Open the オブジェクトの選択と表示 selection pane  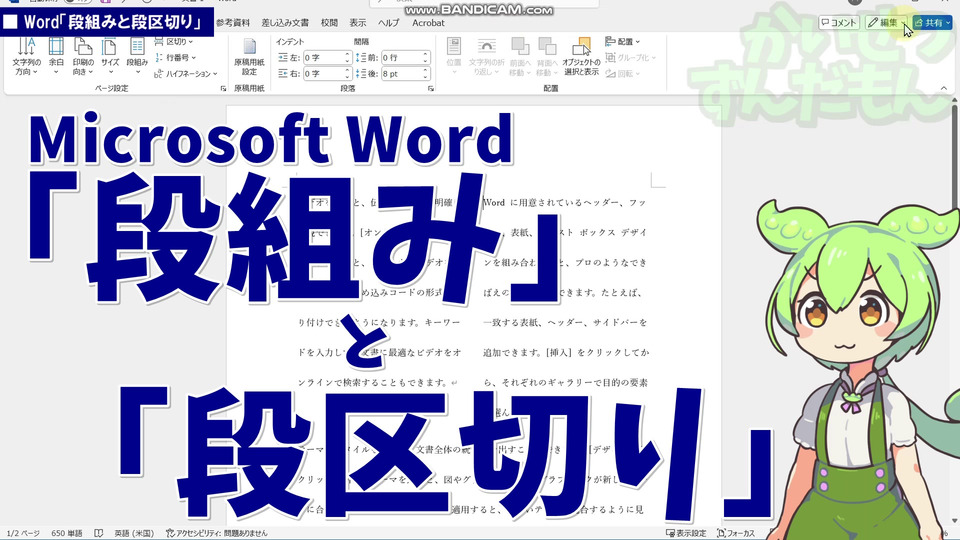[x=581, y=56]
